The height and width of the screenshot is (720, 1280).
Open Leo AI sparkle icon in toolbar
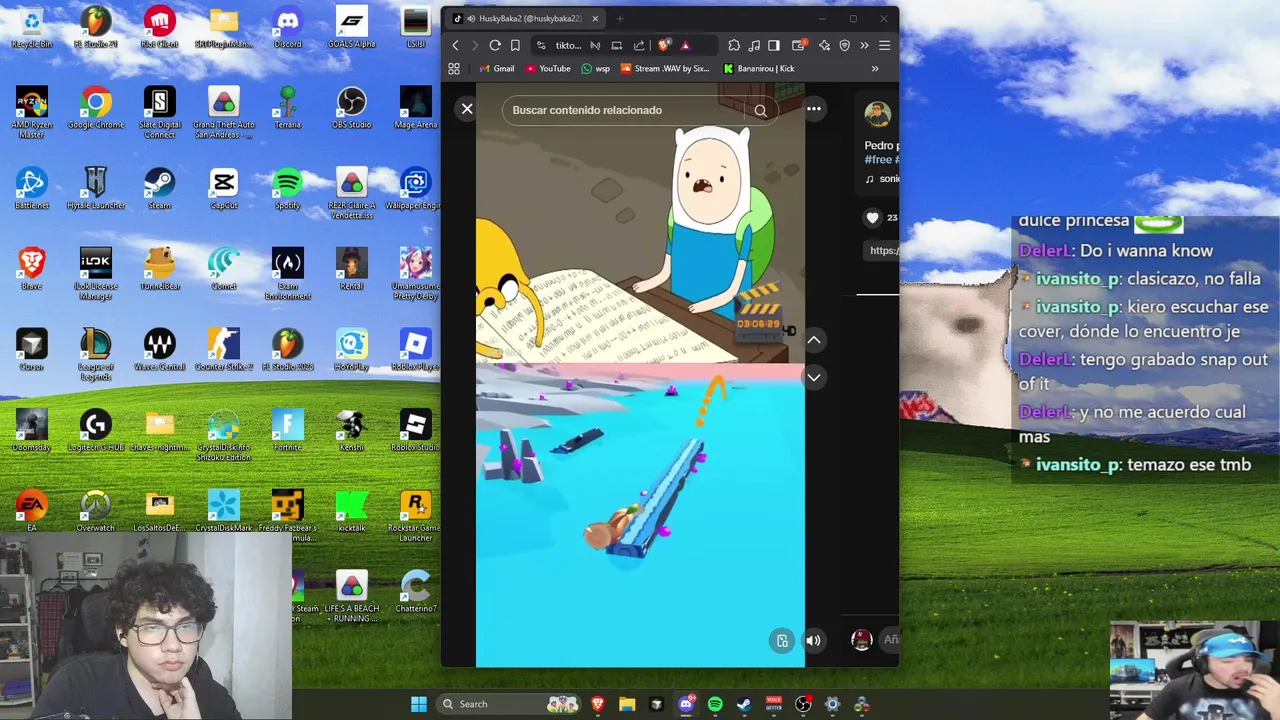click(824, 45)
